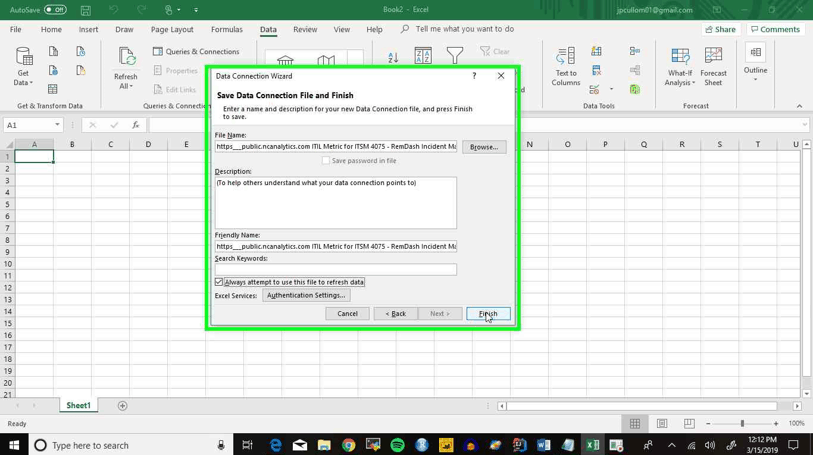Viewport: 815px width, 455px height.
Task: Open Queries & Connections pane
Action: click(x=196, y=51)
